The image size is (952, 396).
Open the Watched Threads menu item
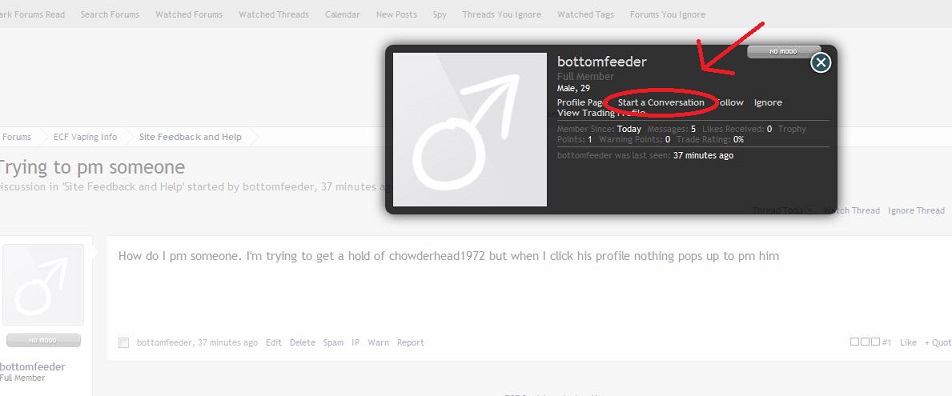(273, 15)
